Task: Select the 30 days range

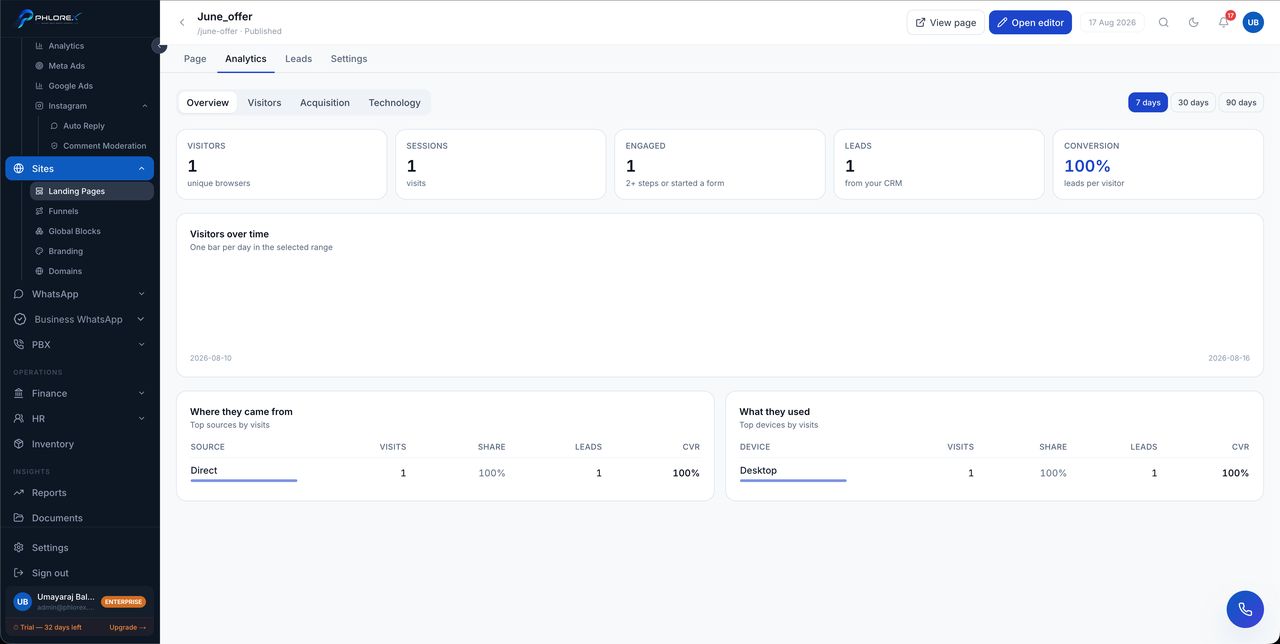Action: coord(1193,102)
